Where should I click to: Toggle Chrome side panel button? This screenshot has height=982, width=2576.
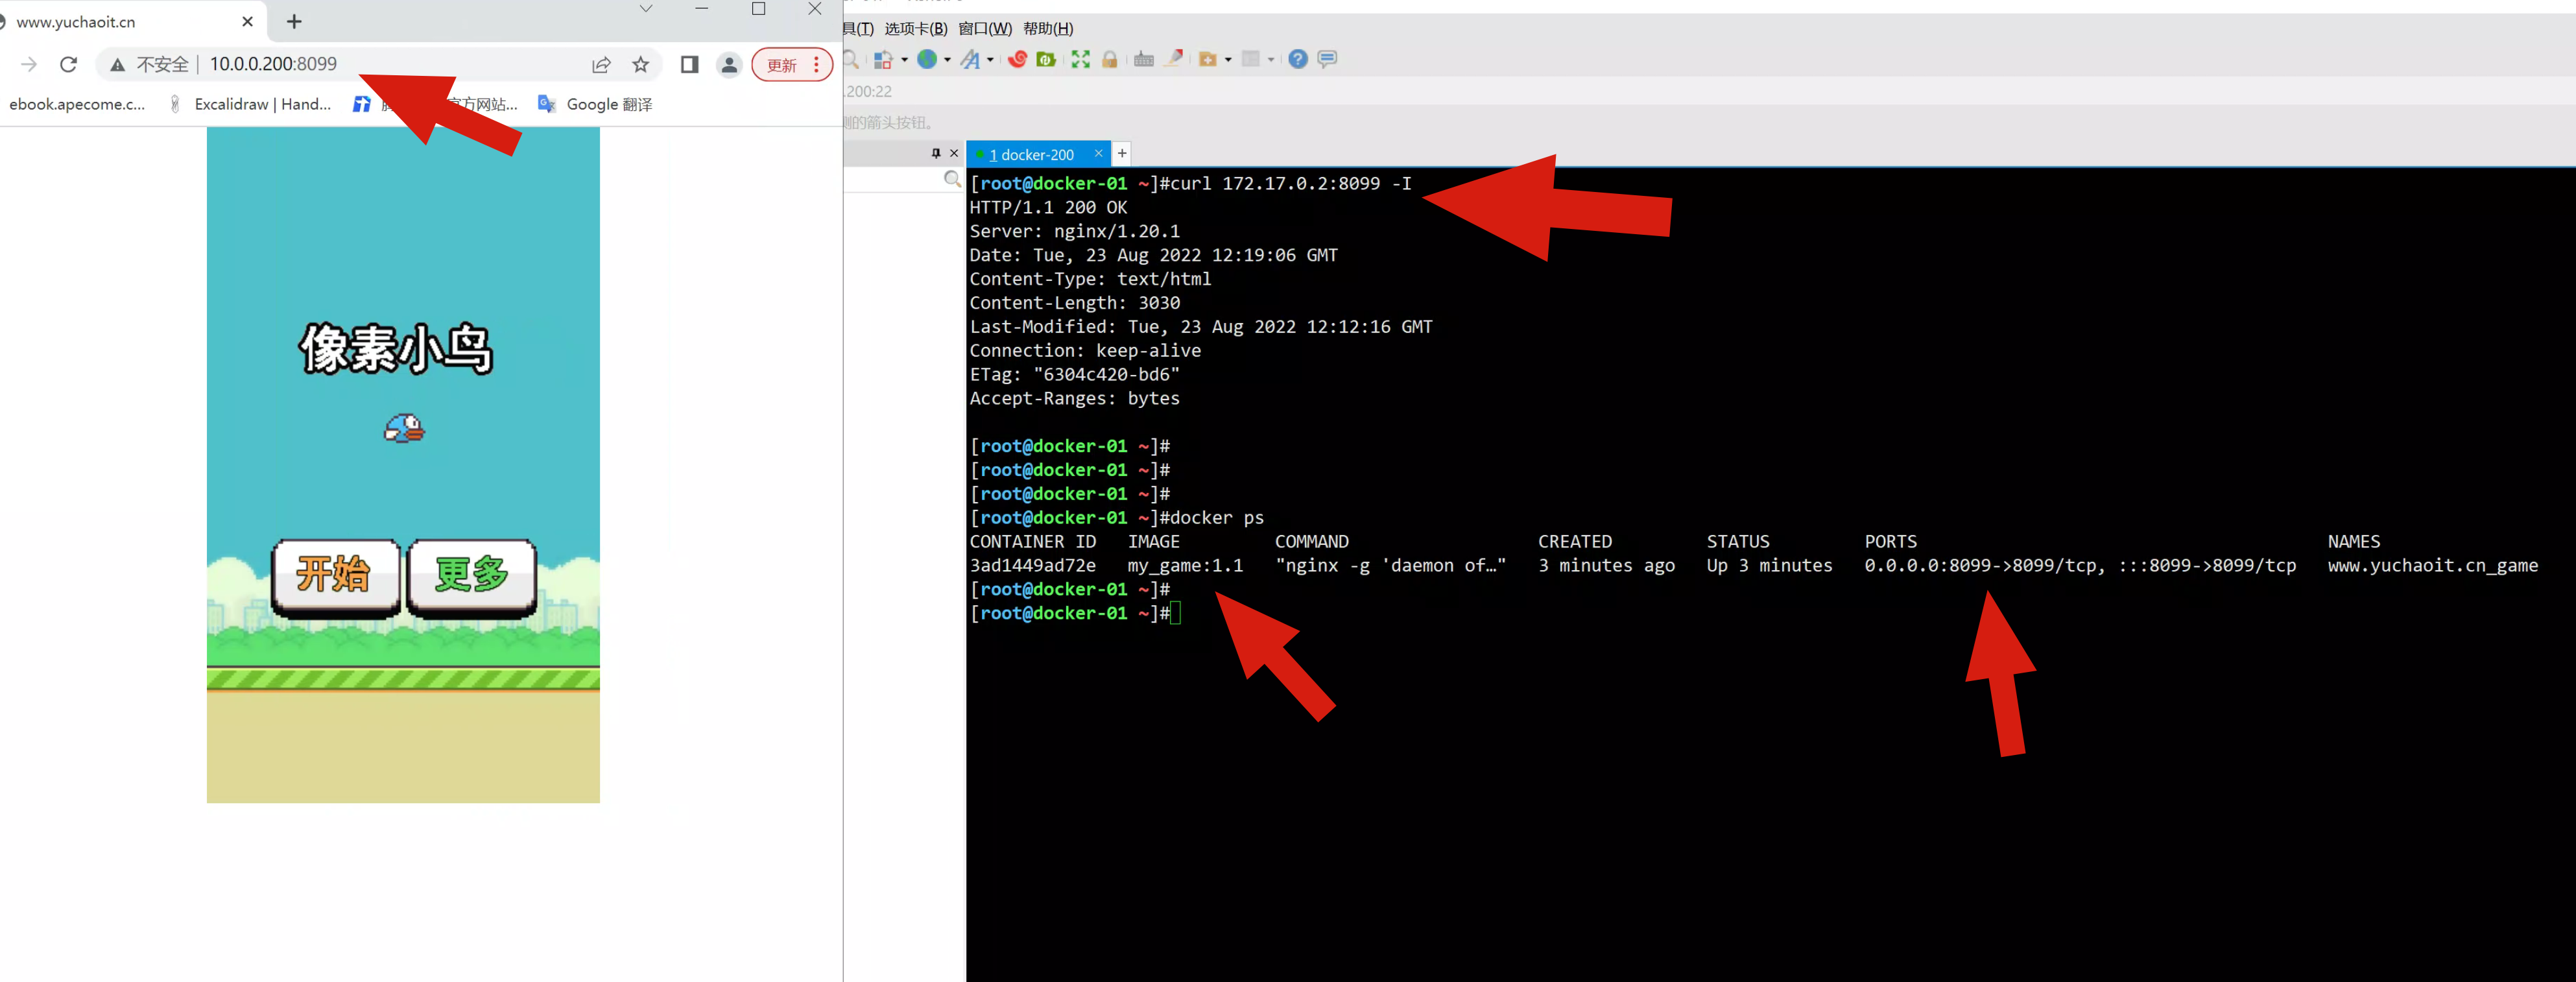tap(689, 65)
